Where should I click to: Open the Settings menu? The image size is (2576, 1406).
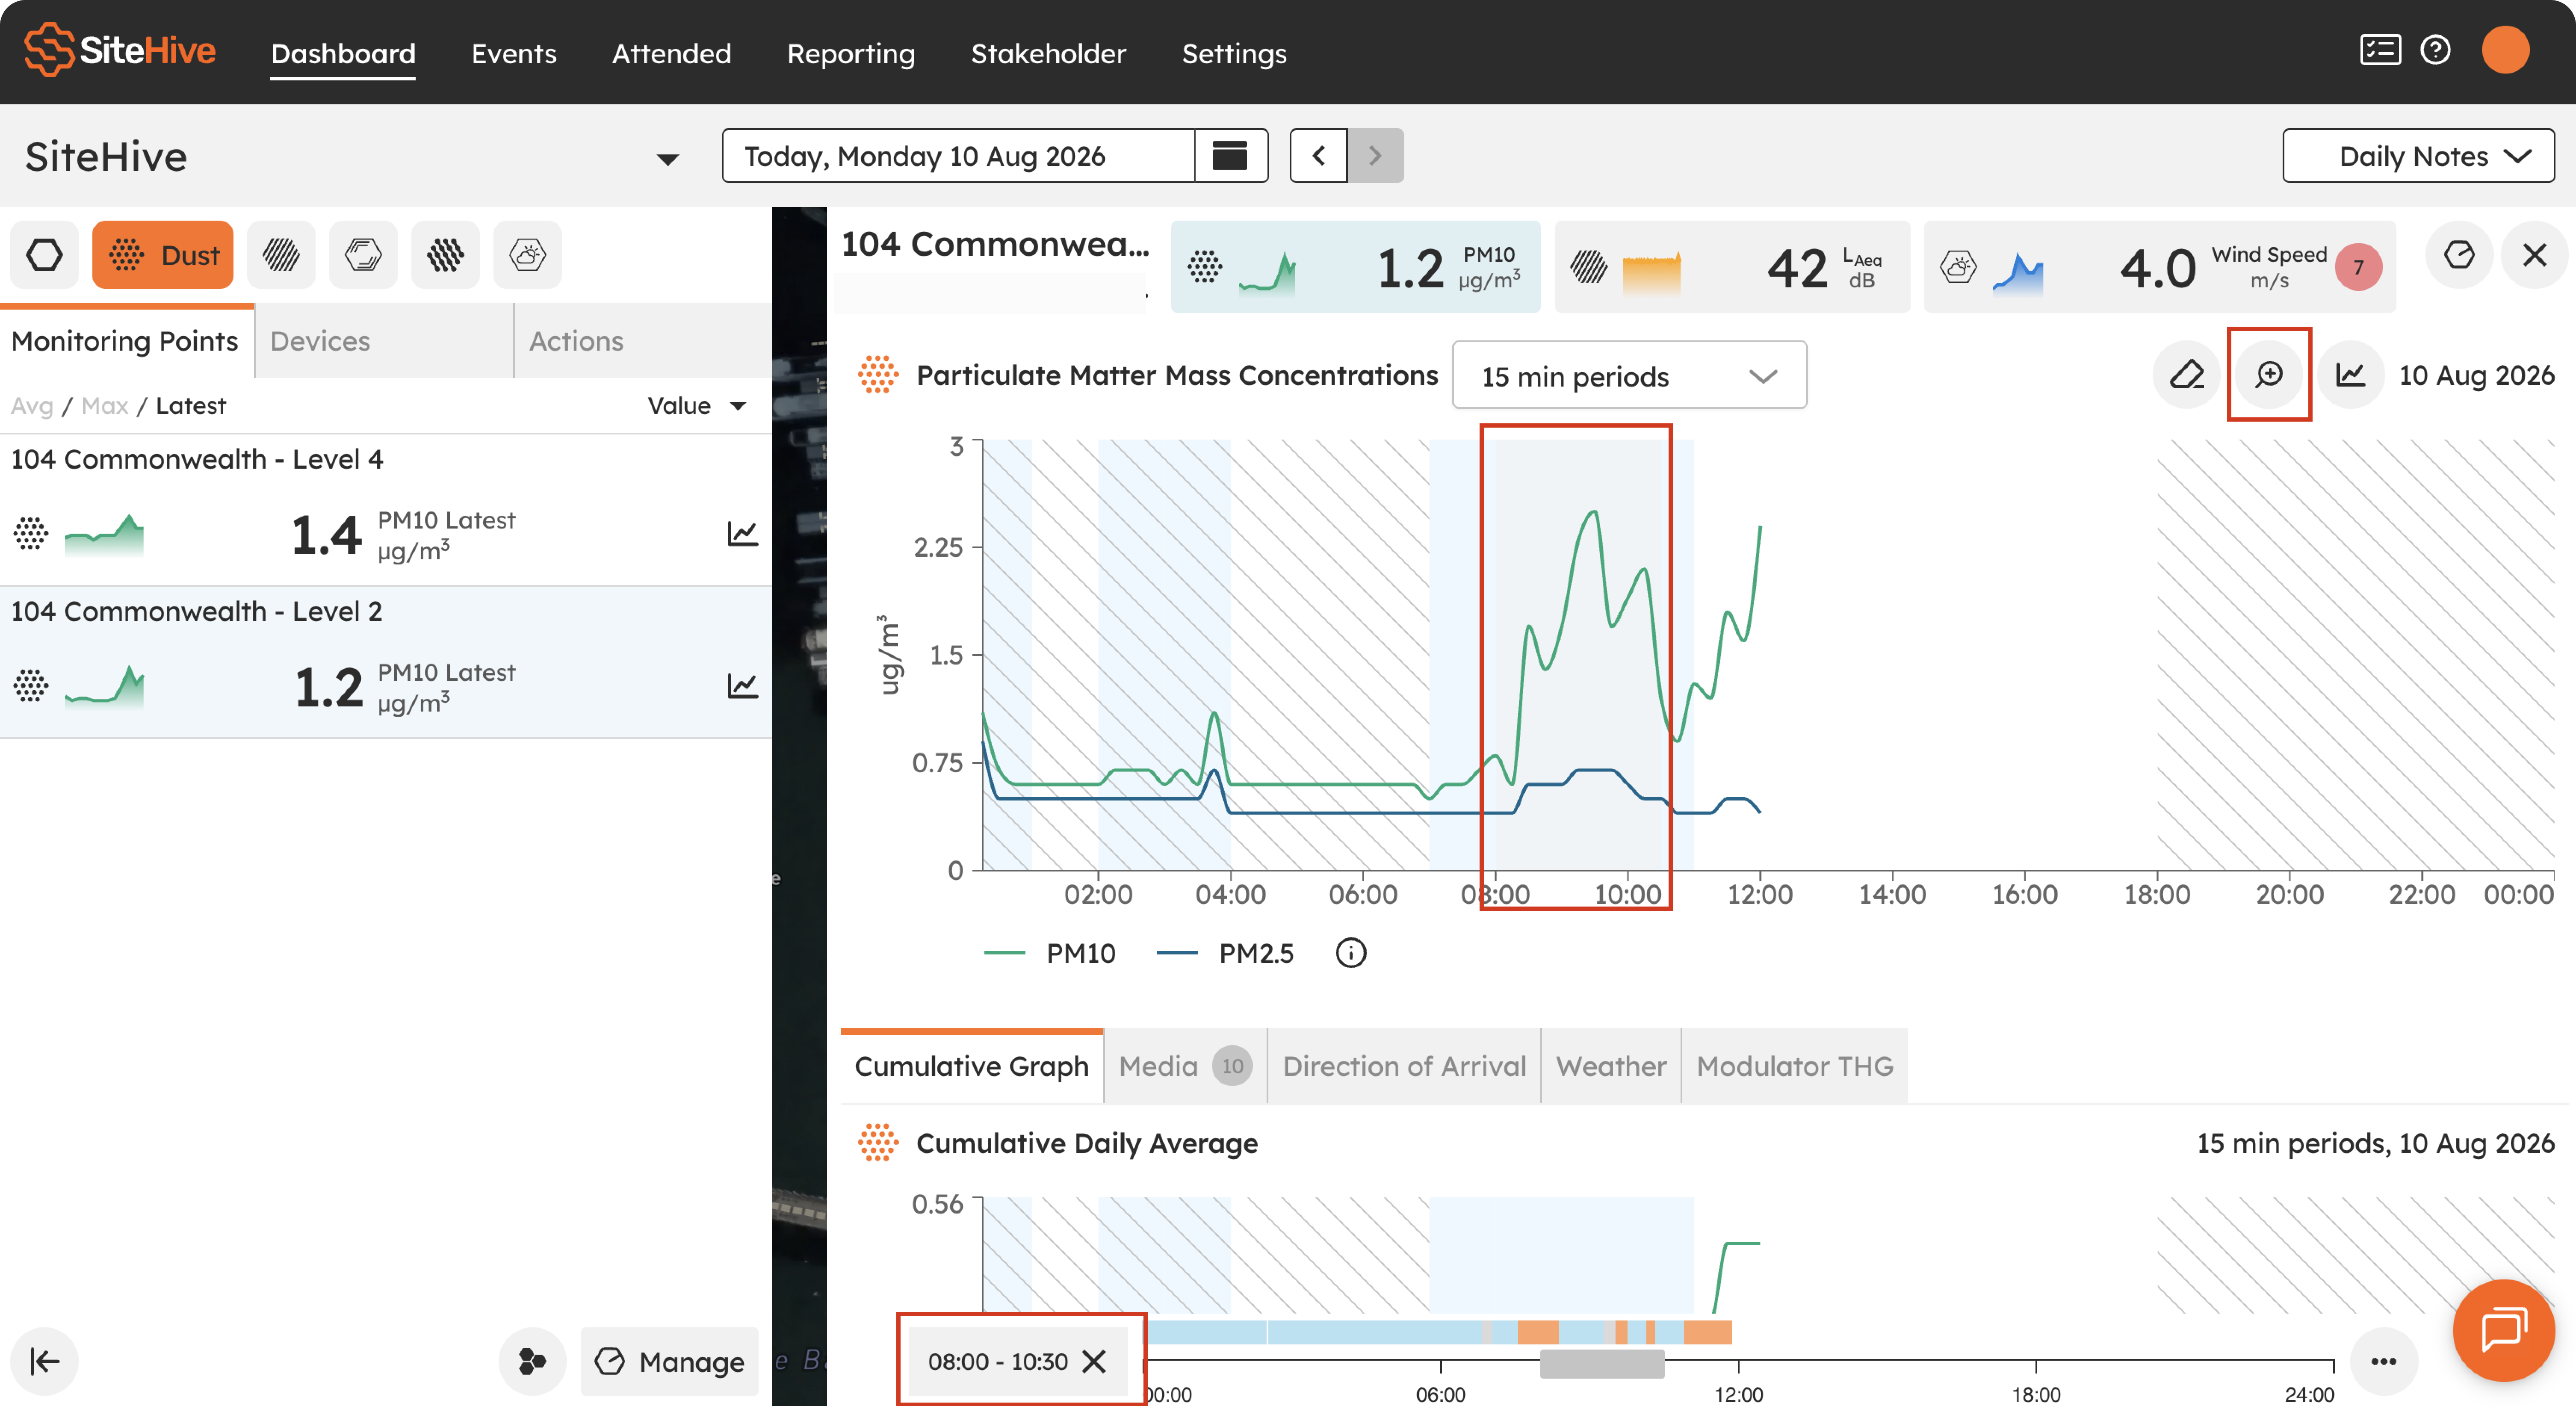coord(1234,53)
